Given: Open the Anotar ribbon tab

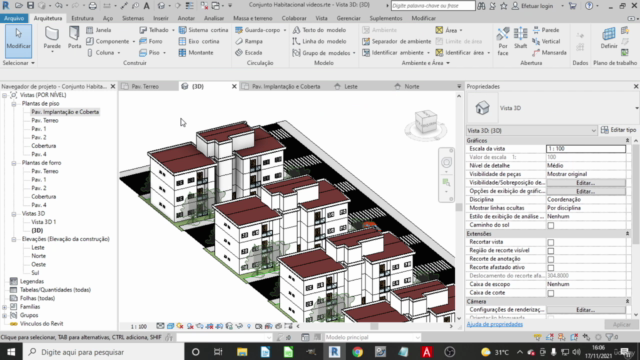Looking at the screenshot, I should tap(186, 18).
